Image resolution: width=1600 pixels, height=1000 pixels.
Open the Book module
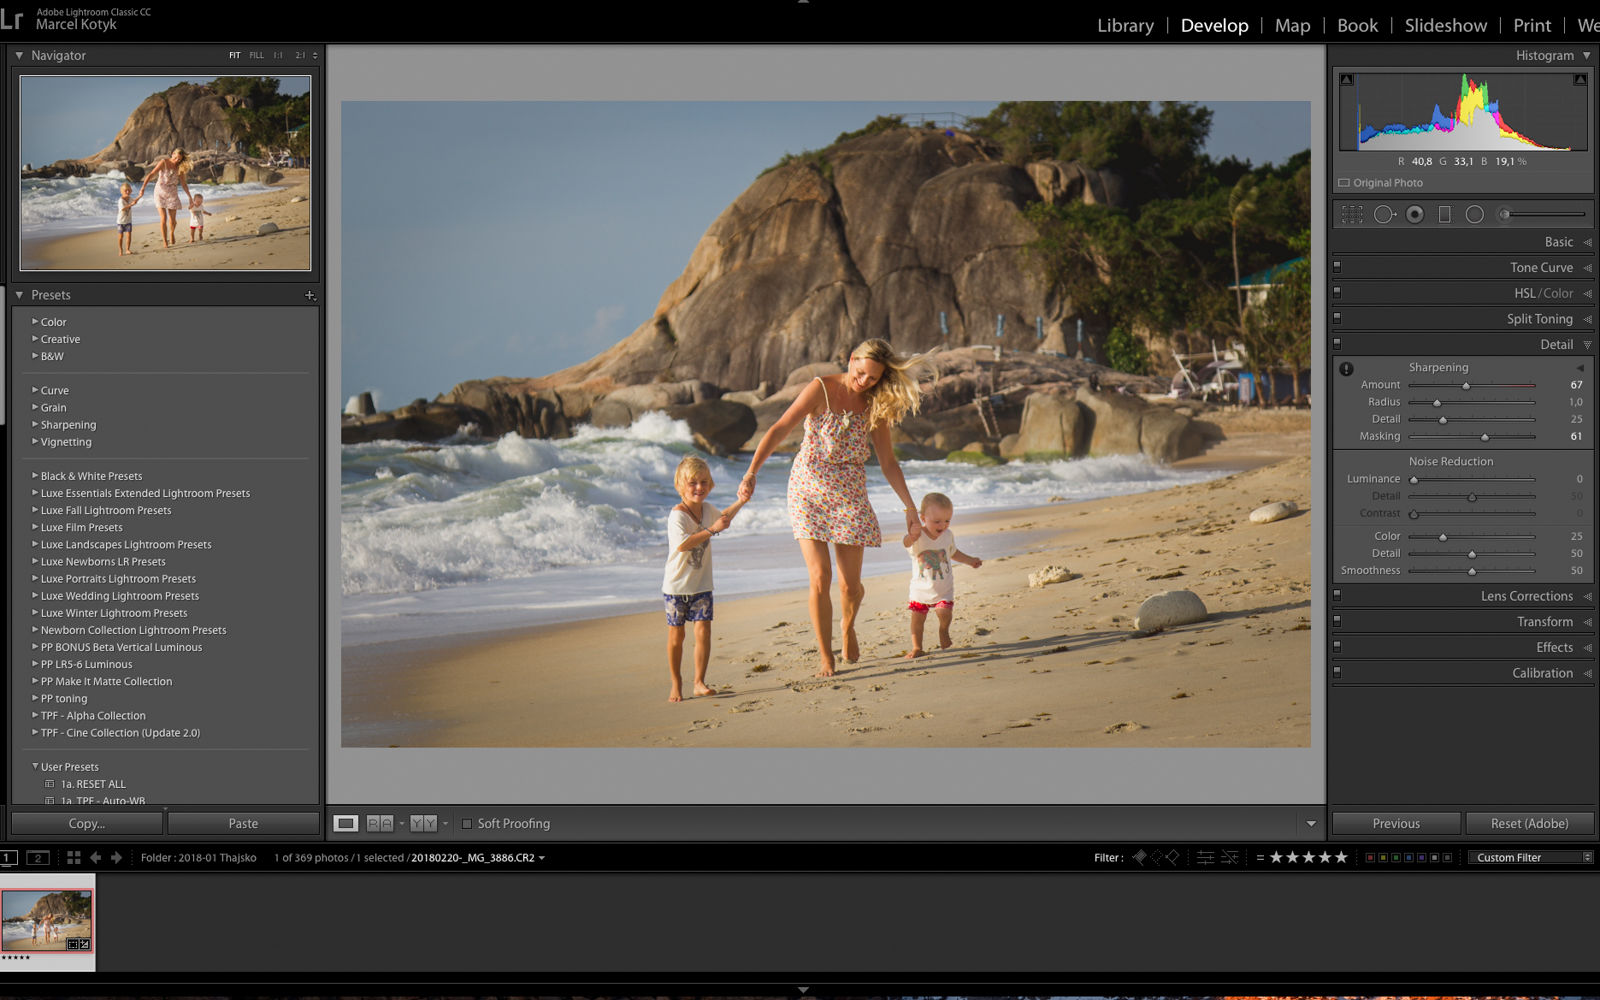[x=1357, y=26]
